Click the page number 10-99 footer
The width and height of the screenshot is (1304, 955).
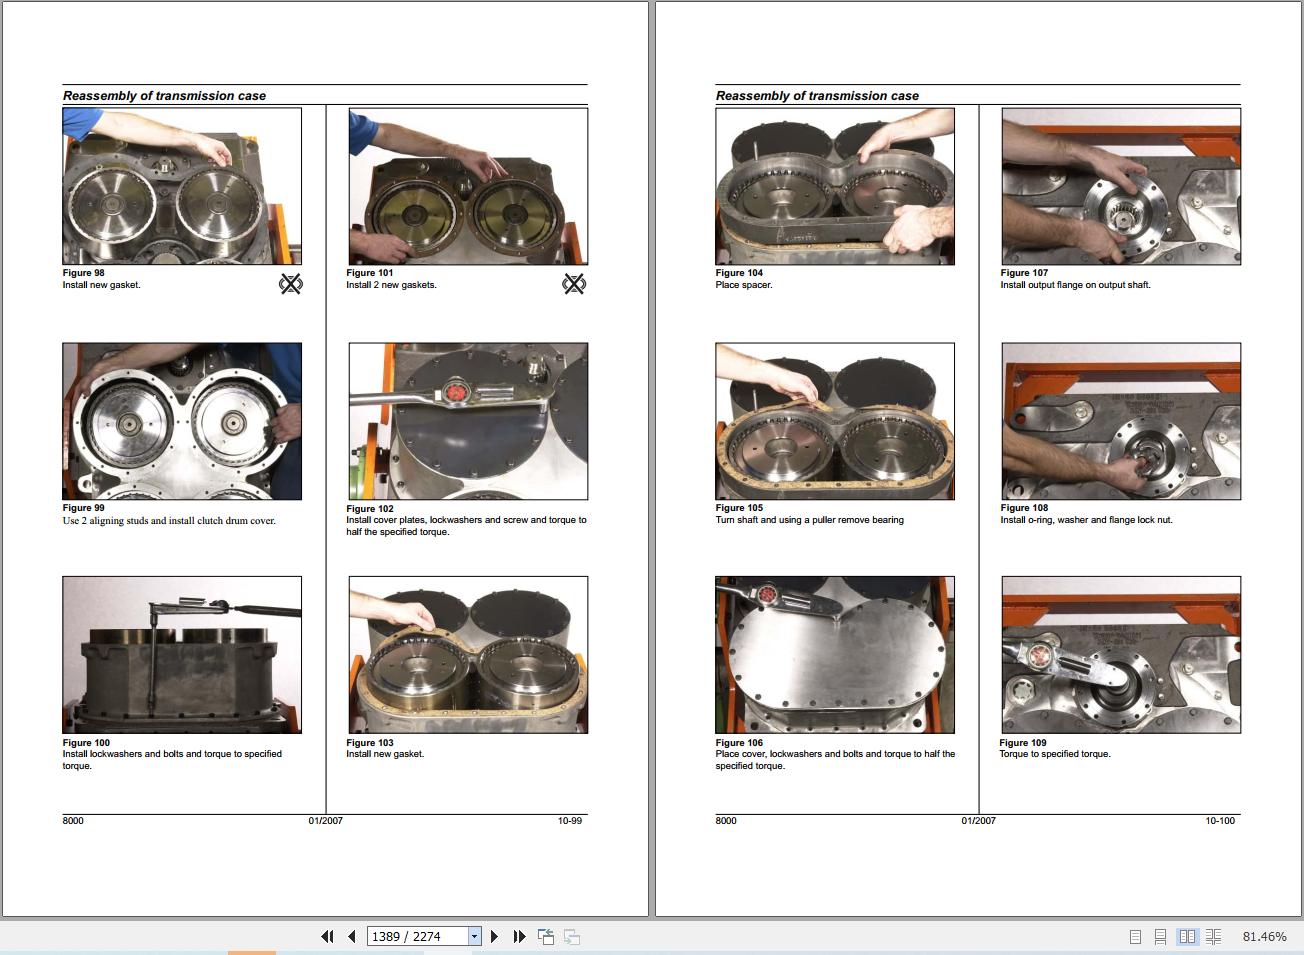[x=570, y=821]
